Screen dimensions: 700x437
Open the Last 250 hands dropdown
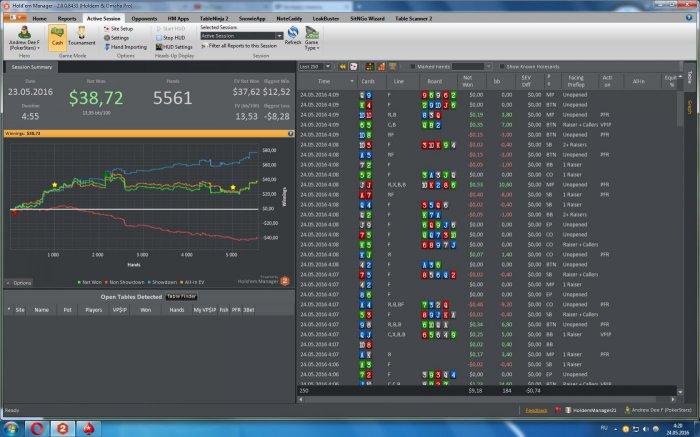pos(316,66)
